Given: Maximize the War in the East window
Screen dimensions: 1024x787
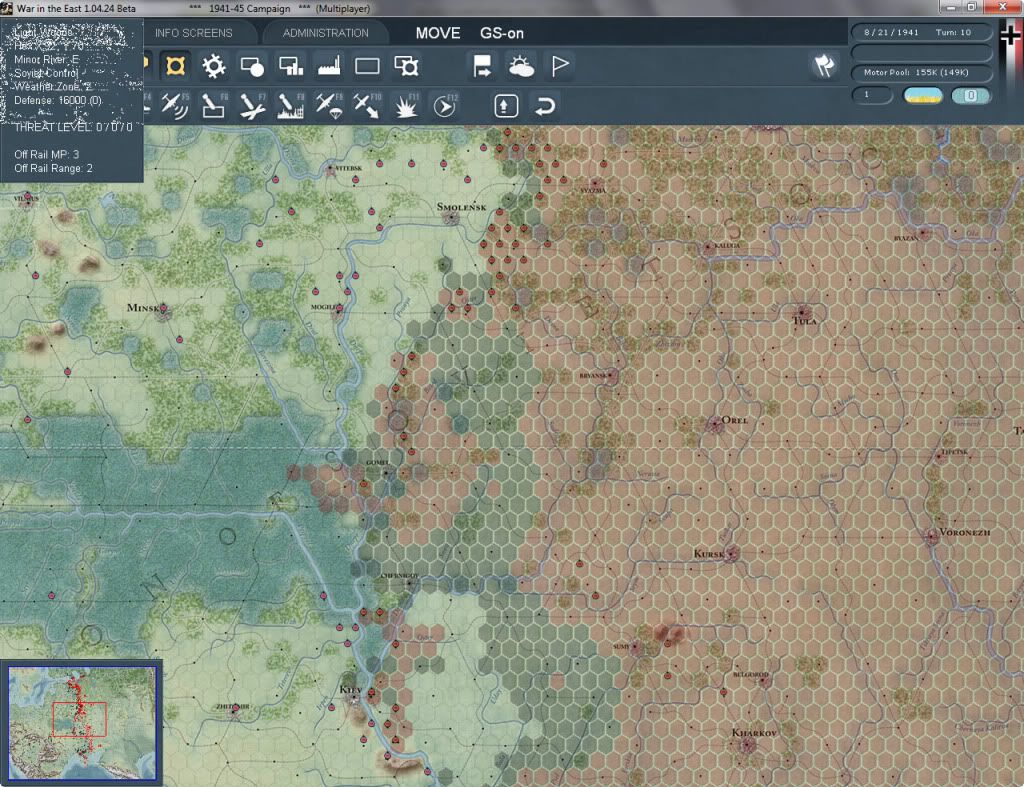Looking at the screenshot, I should tap(972, 7).
